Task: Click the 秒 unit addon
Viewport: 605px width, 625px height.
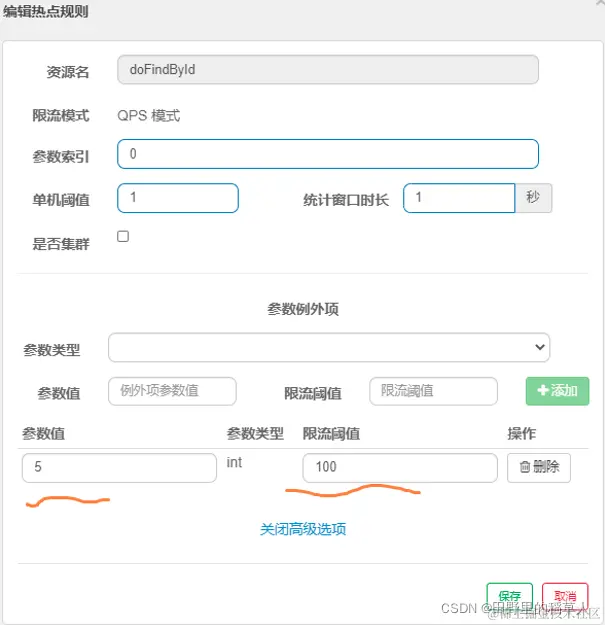Action: pos(533,198)
